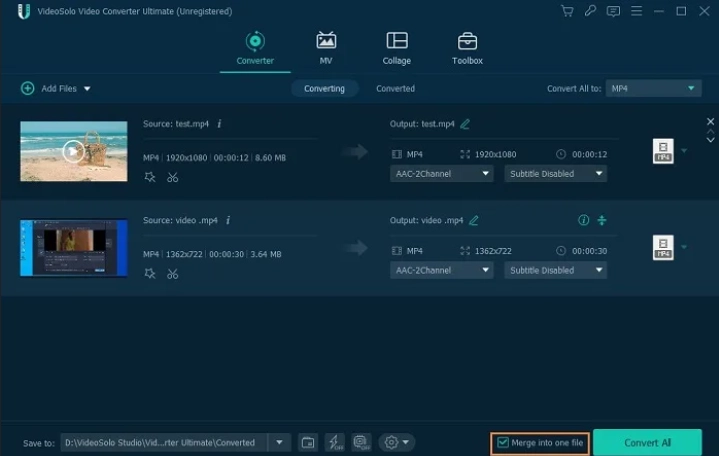719x456 pixels.
Task: Expand the Add Files dropdown arrow
Action: 87,89
